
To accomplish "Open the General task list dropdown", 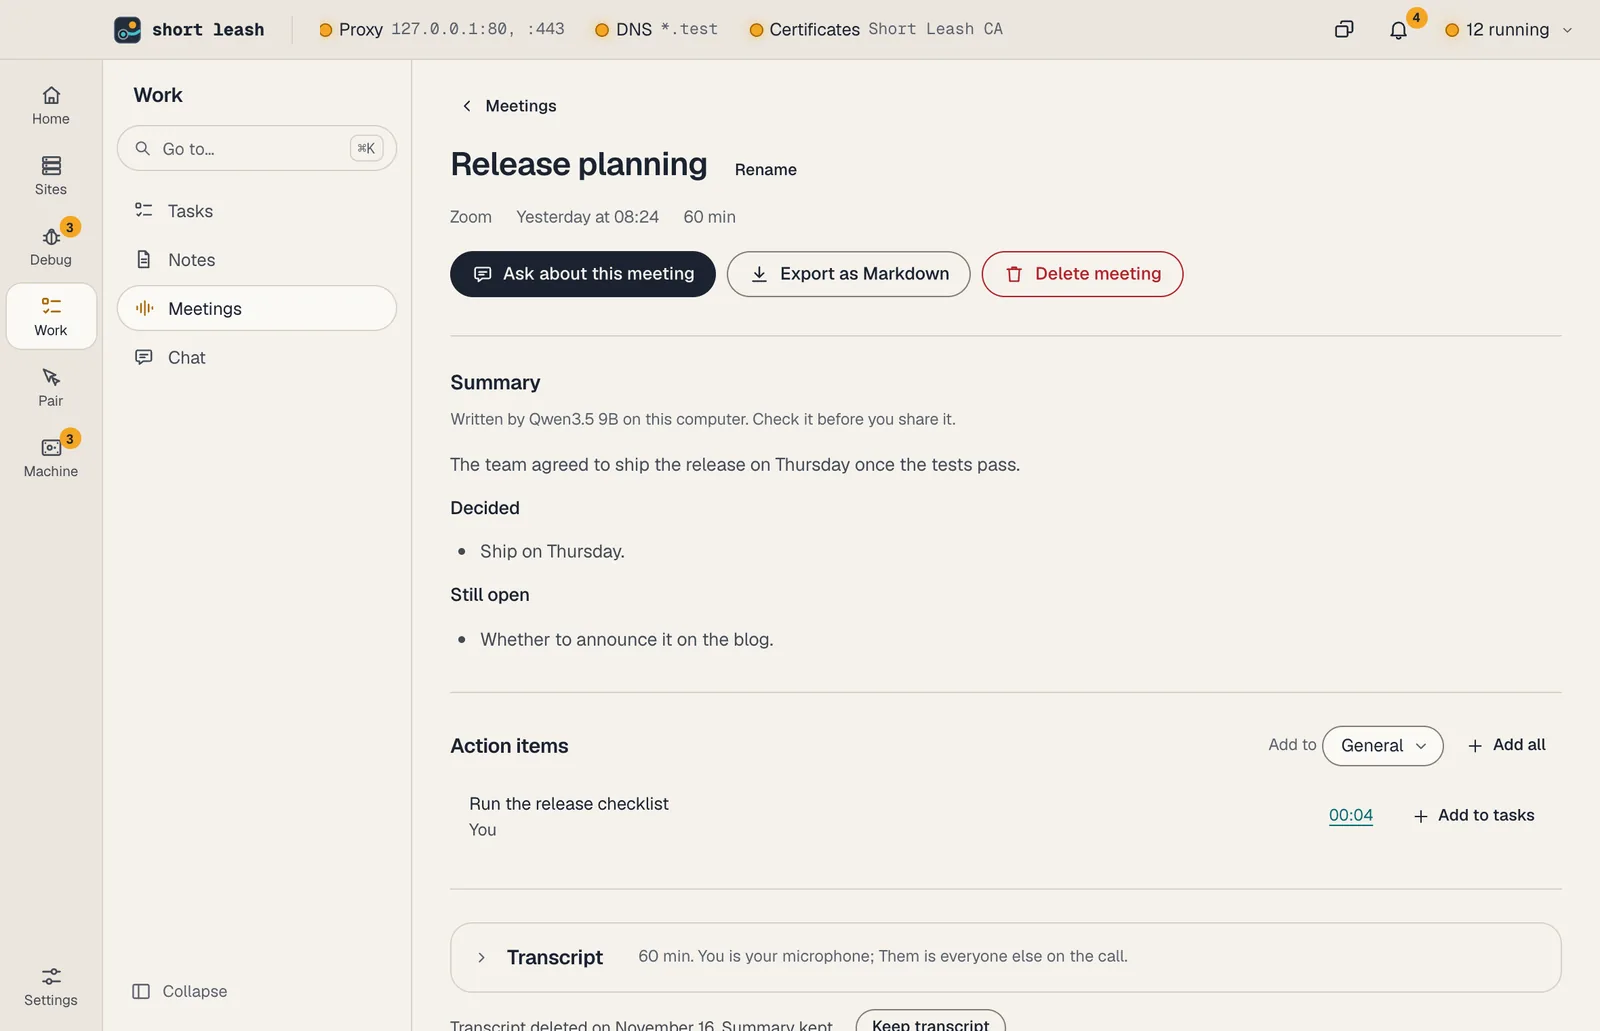I will coord(1382,746).
